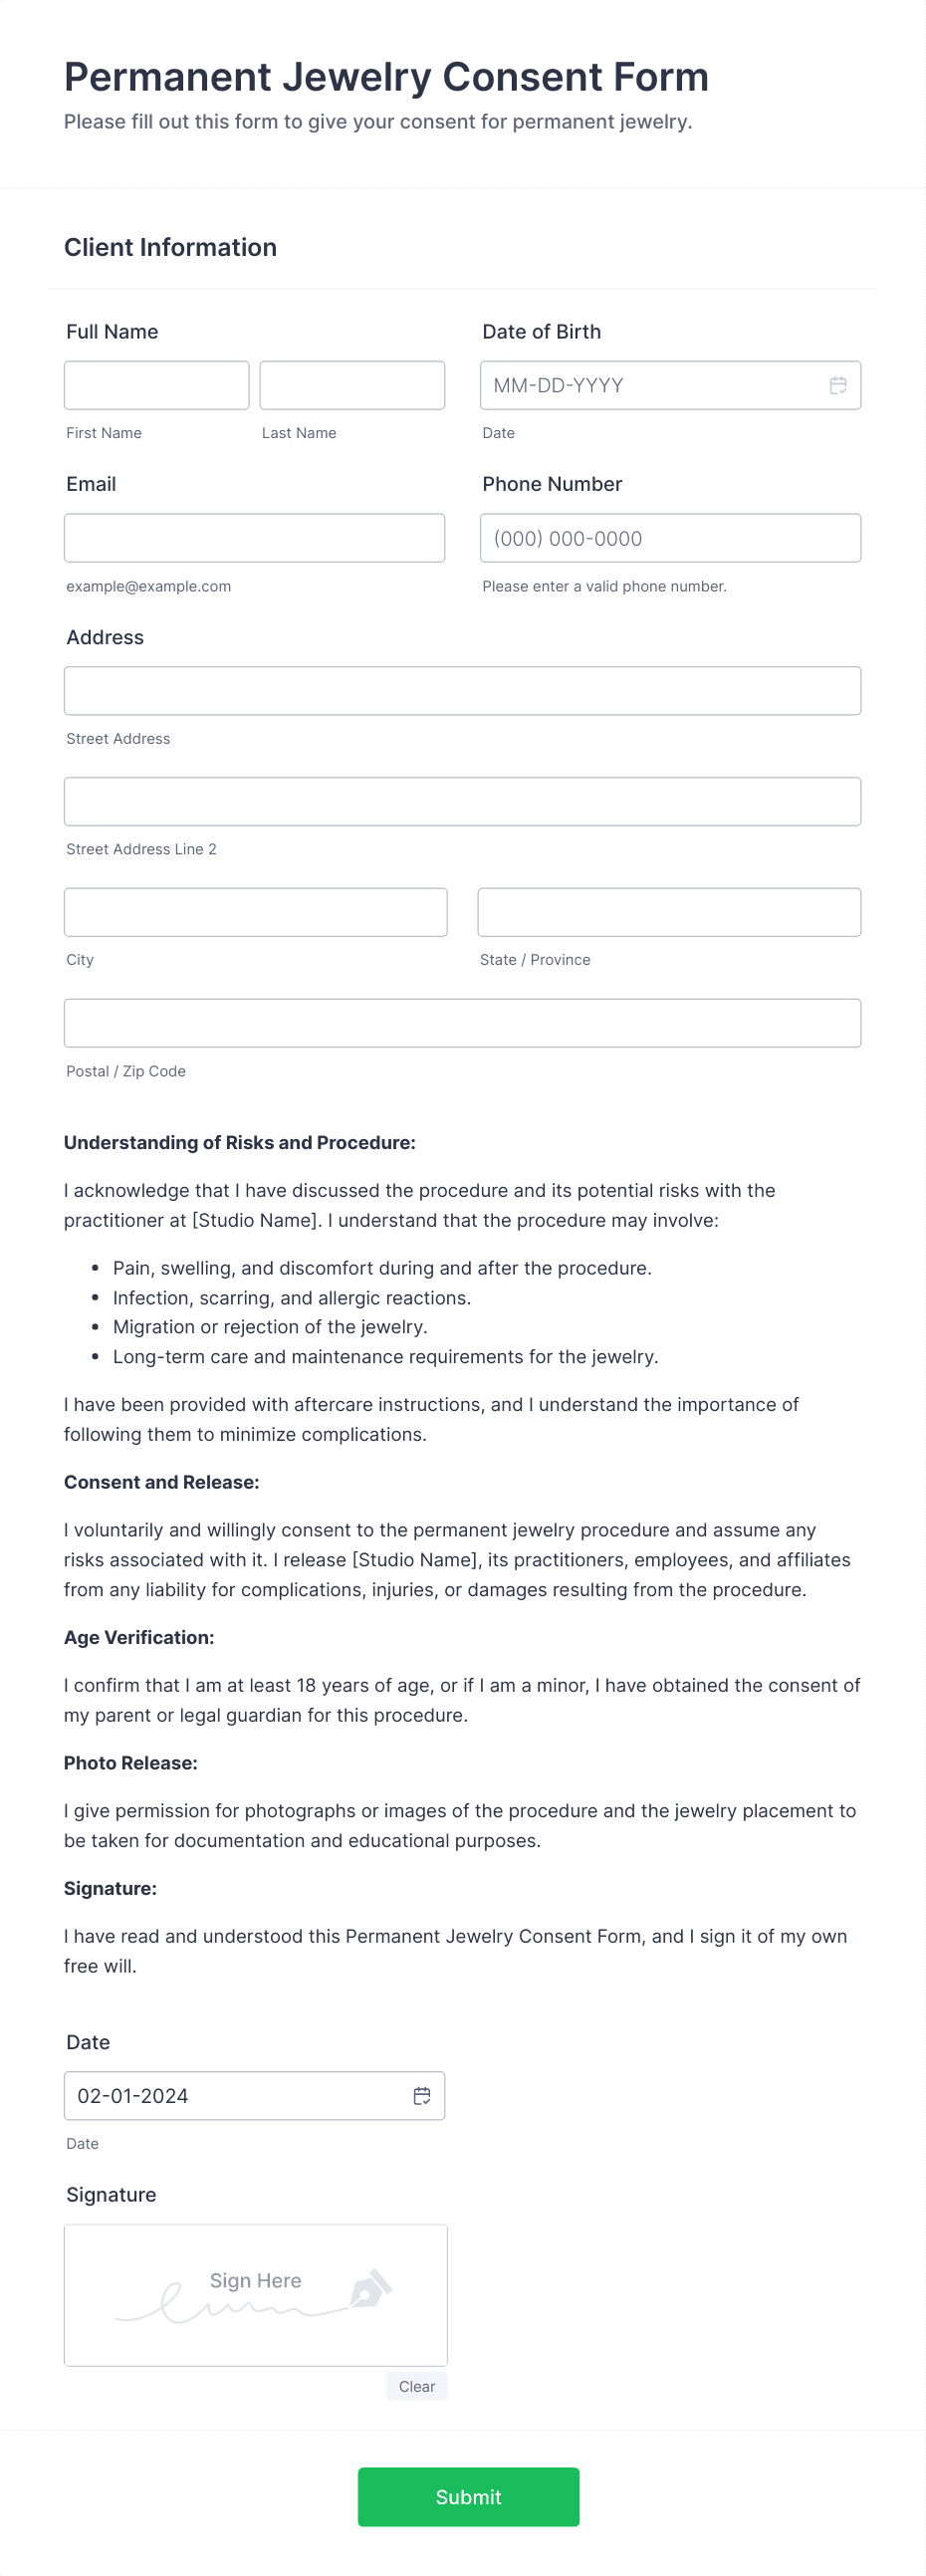
Task: Open the Date of Birth calendar picker
Action: (838, 385)
